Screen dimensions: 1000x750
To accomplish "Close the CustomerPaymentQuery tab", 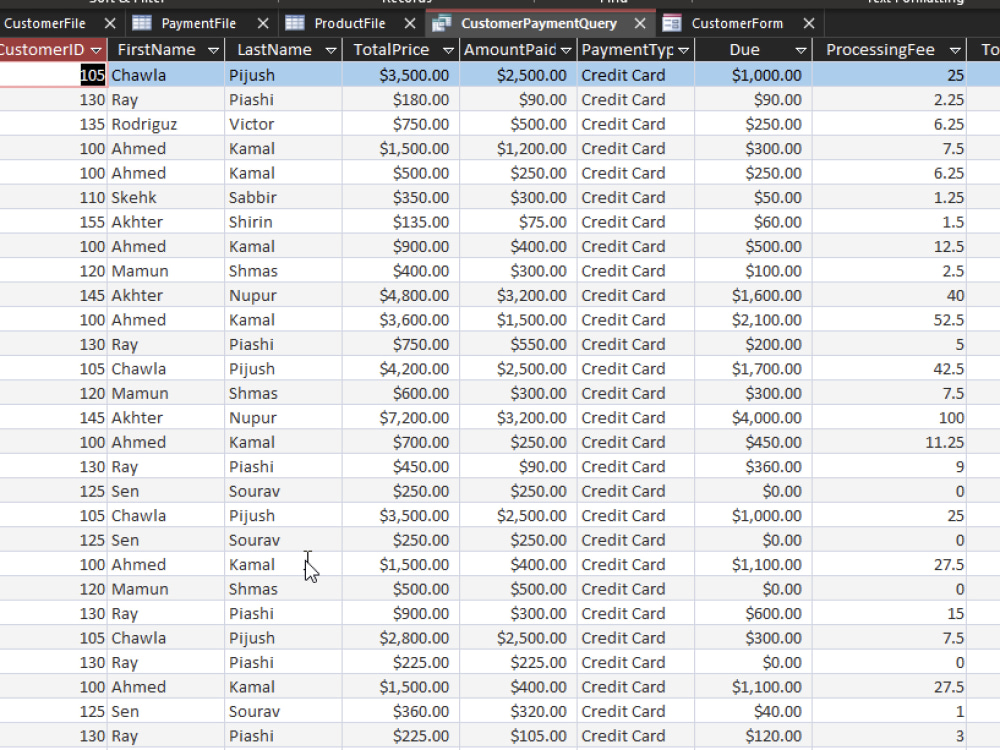I will 640,24.
